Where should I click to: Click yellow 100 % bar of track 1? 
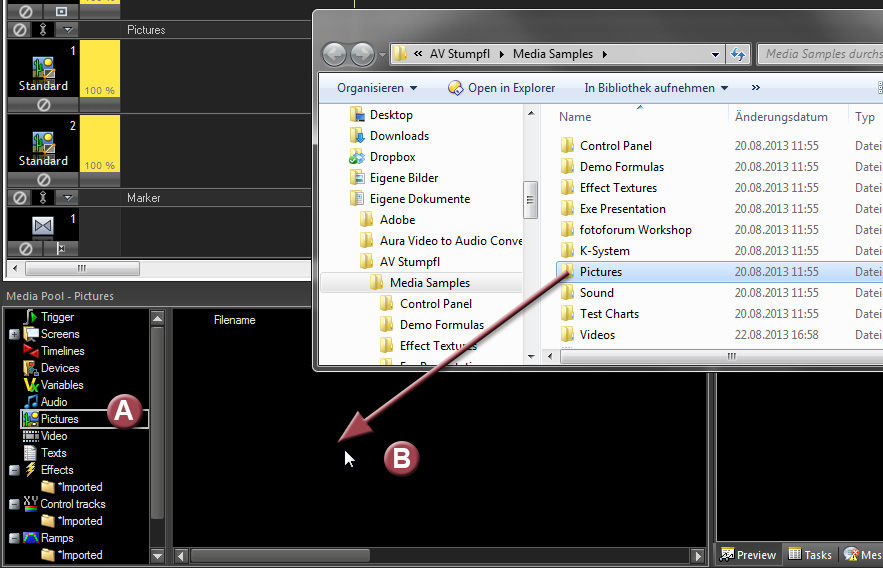click(100, 69)
